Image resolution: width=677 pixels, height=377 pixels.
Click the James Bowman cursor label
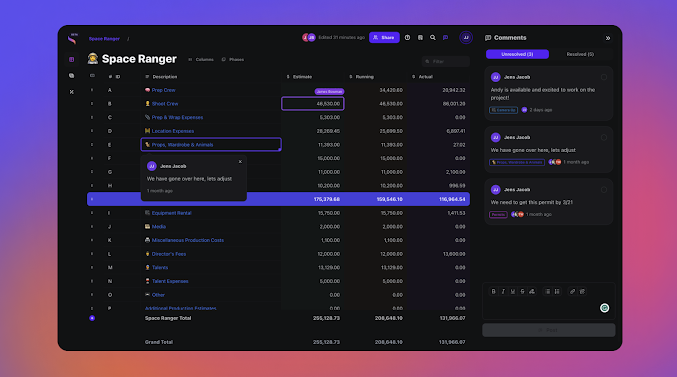coord(329,92)
